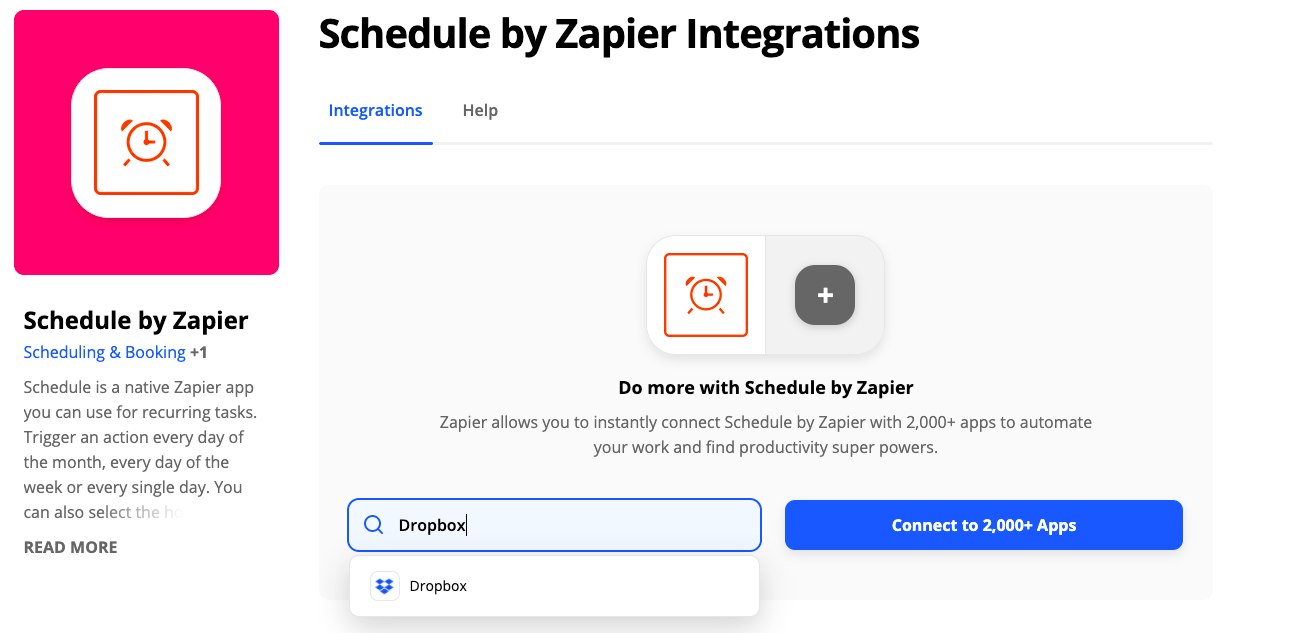
Task: Switch to the Help tab
Action: point(480,110)
